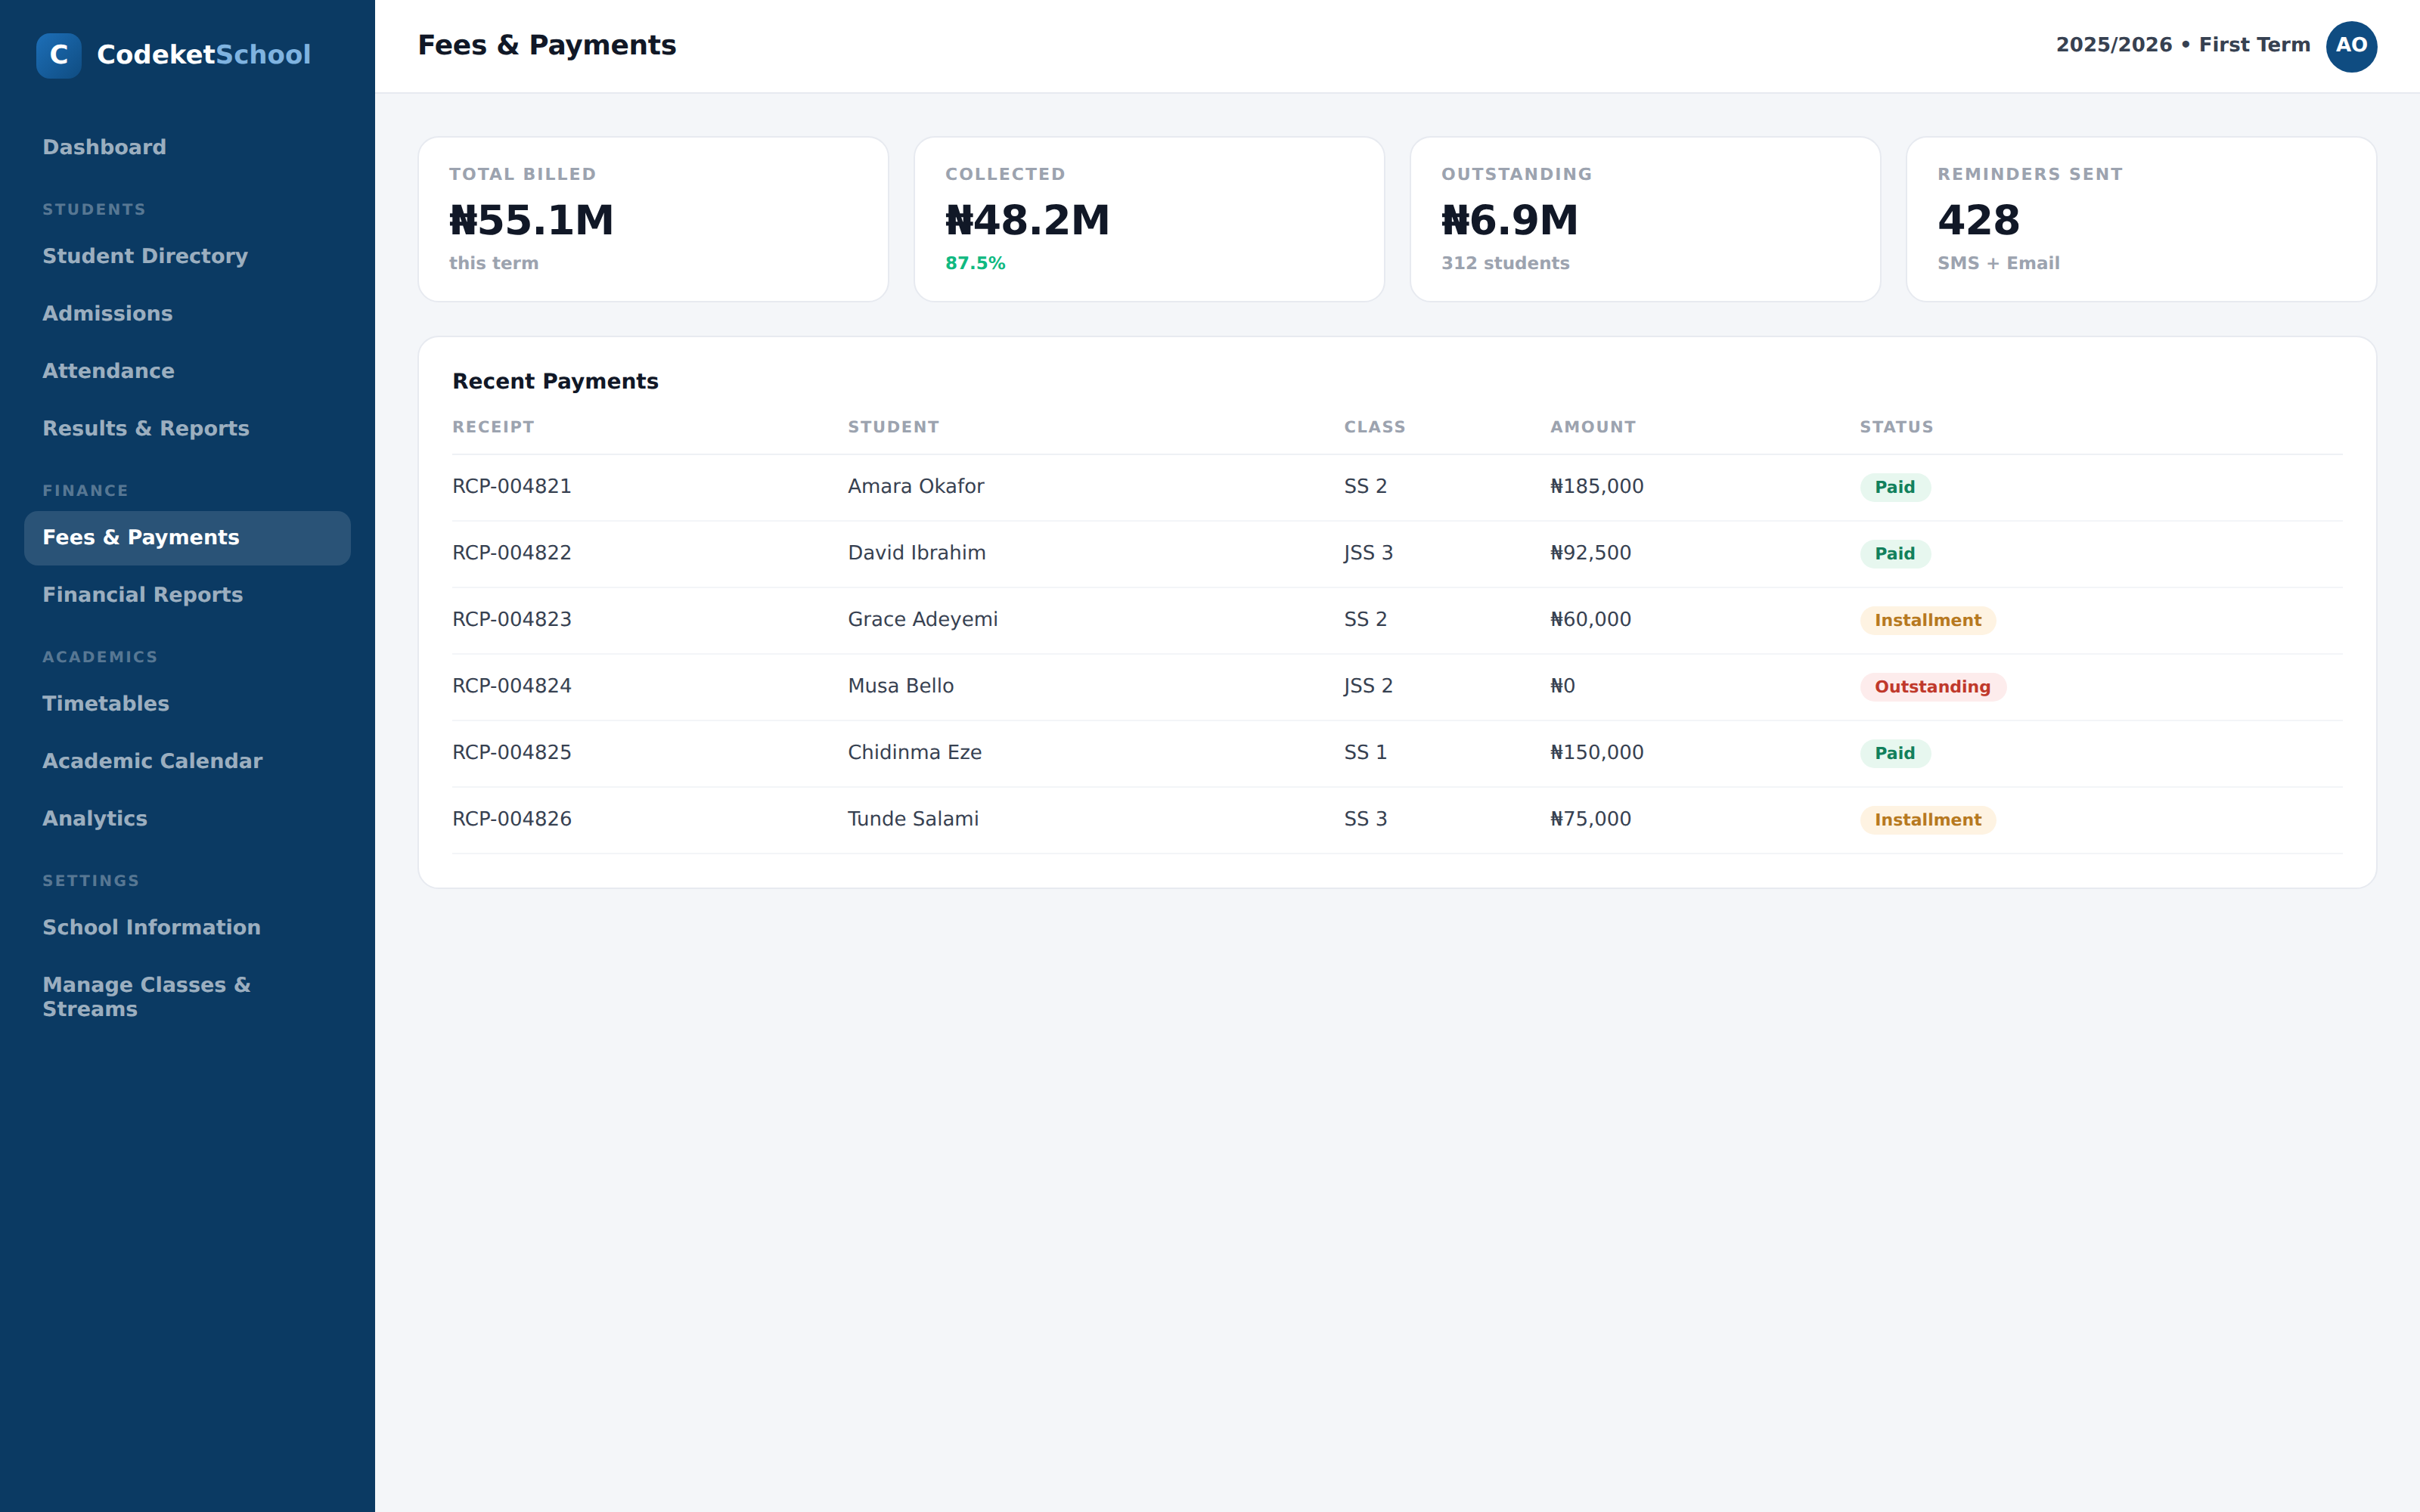Open Manage Classes & Streams
Screen dimensions: 2420x1512
point(187,997)
